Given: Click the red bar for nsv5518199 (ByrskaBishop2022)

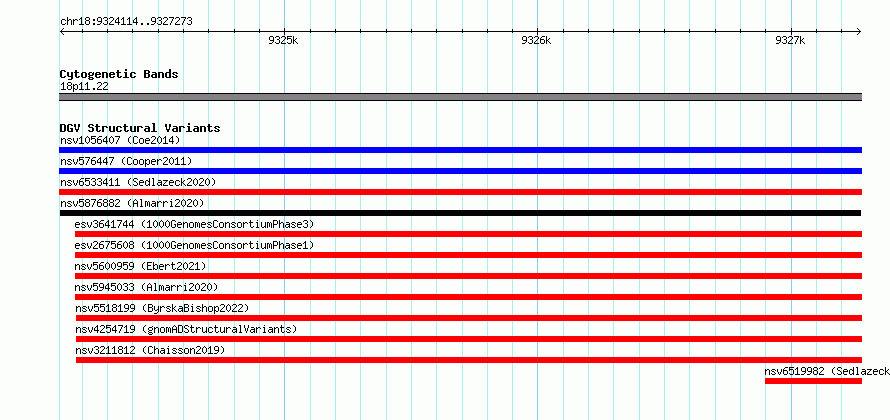Looking at the screenshot, I should 469,318.
